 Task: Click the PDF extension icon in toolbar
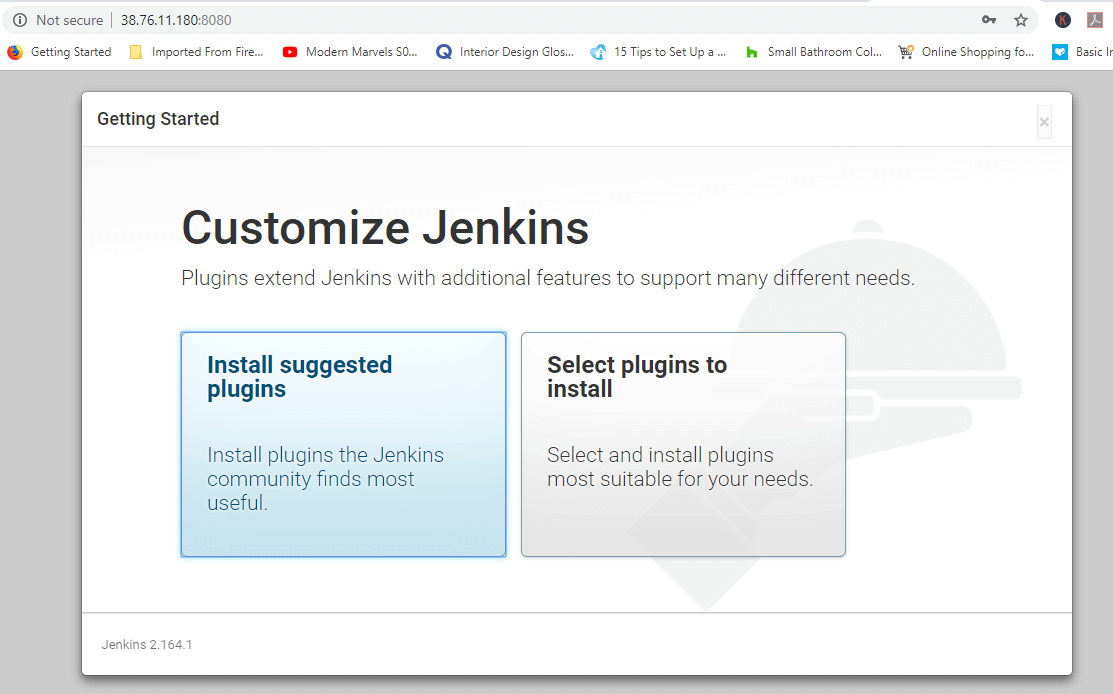[x=1095, y=20]
